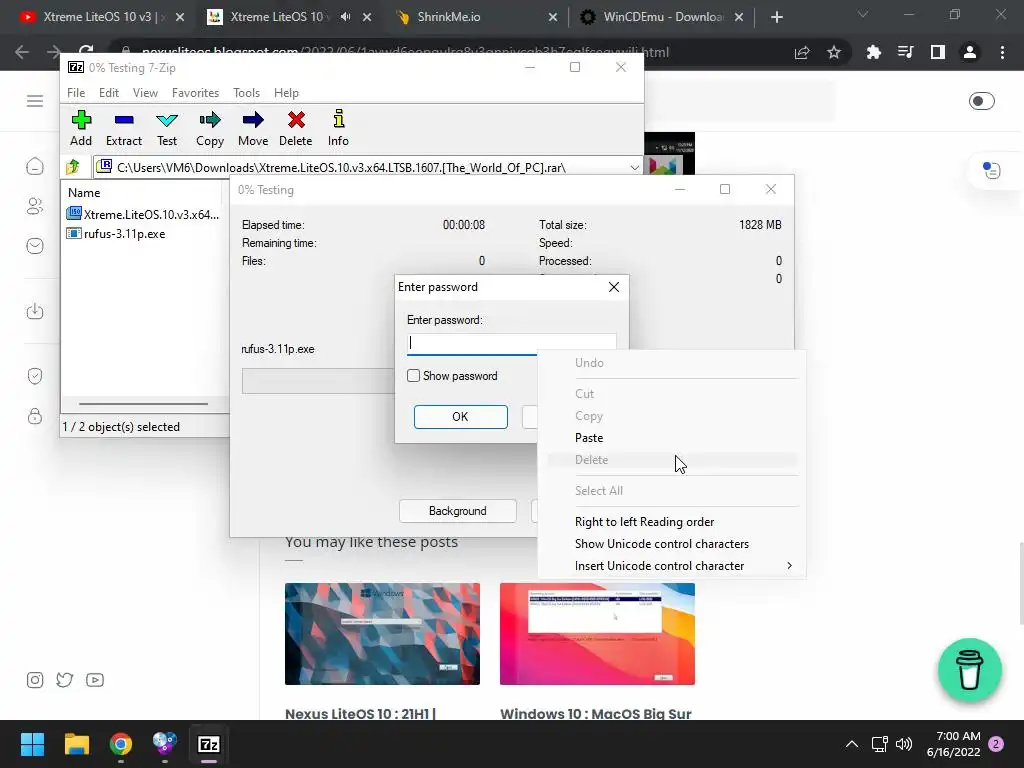Open the media control icon in Chrome toolbar
Image resolution: width=1024 pixels, height=768 pixels.
(906, 52)
